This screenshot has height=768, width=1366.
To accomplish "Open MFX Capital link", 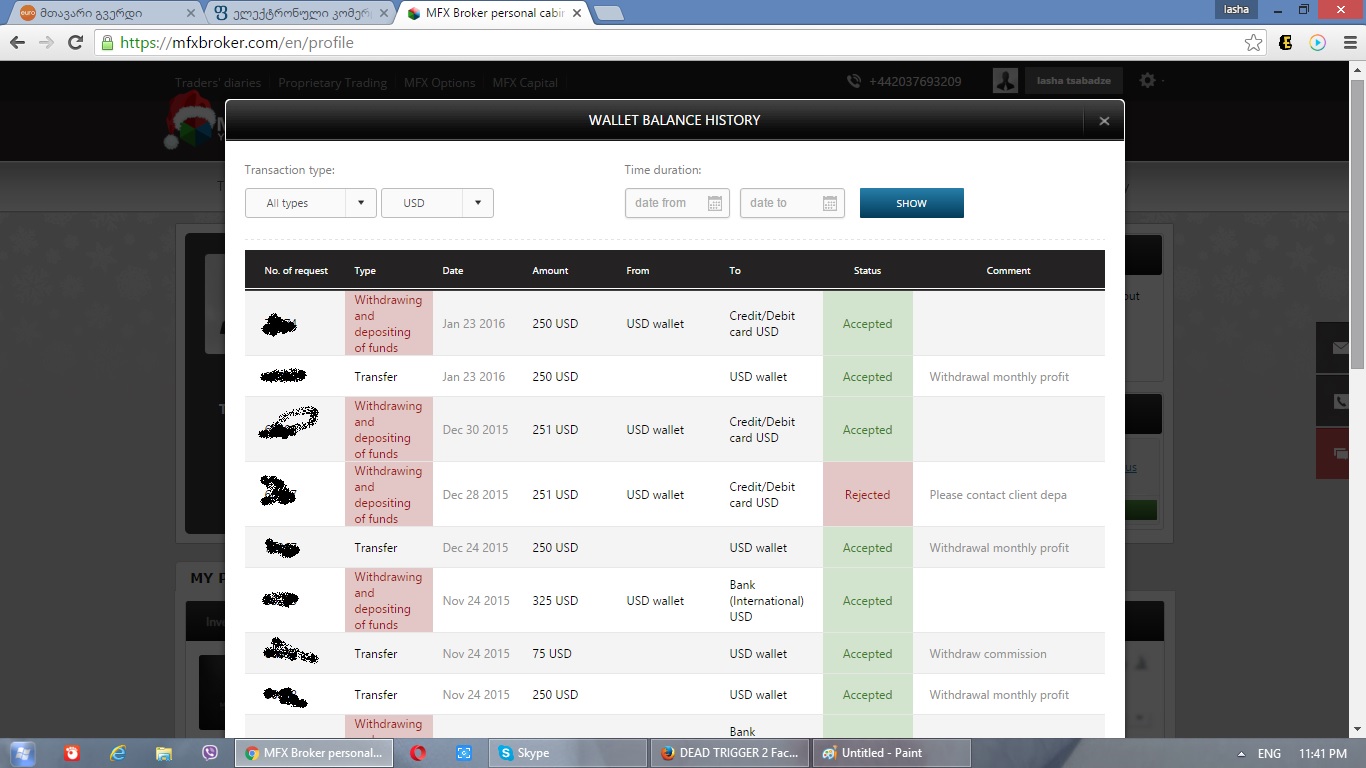I will [525, 83].
